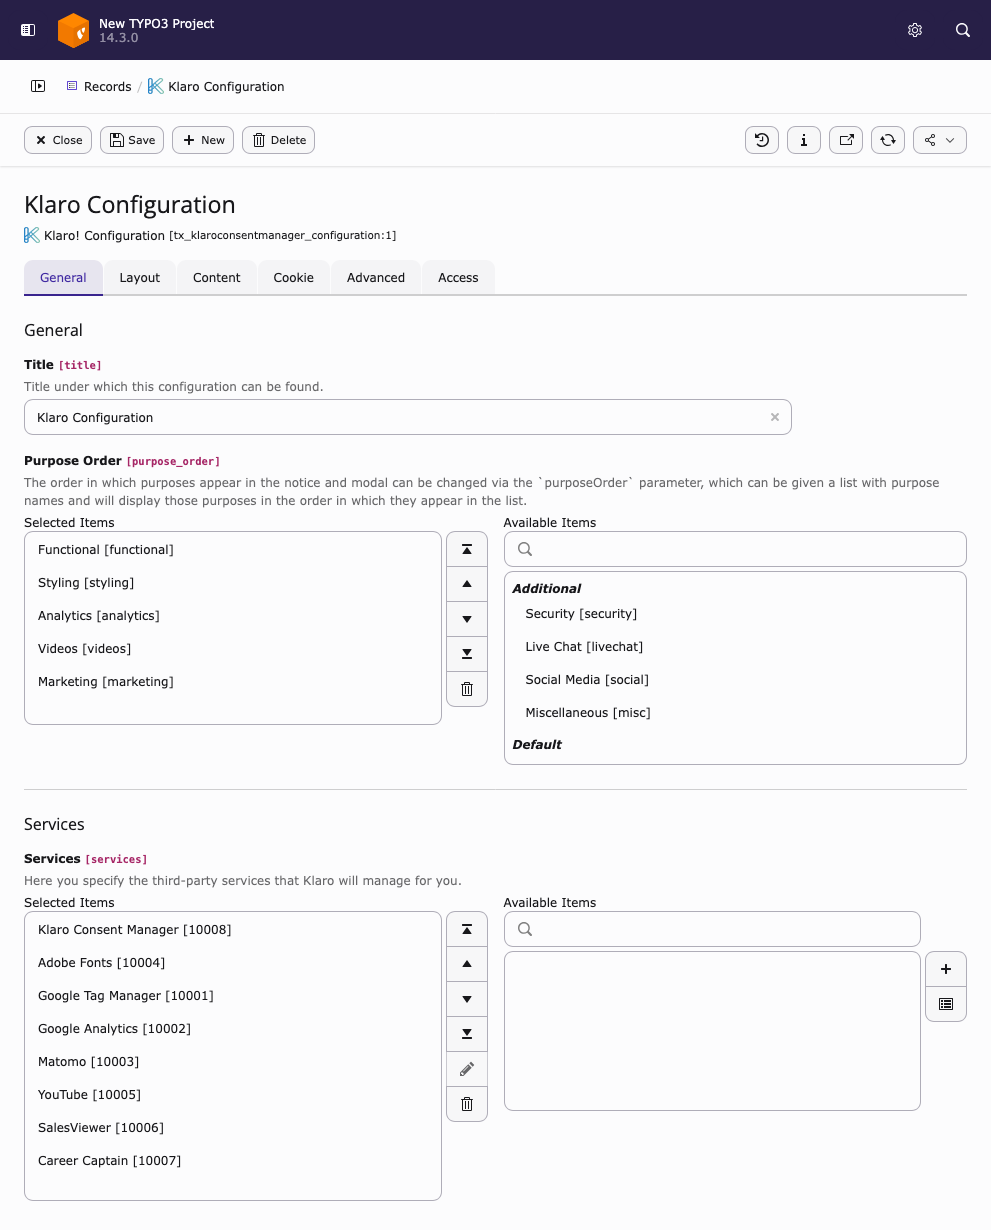Move selected purpose to top

467,549
